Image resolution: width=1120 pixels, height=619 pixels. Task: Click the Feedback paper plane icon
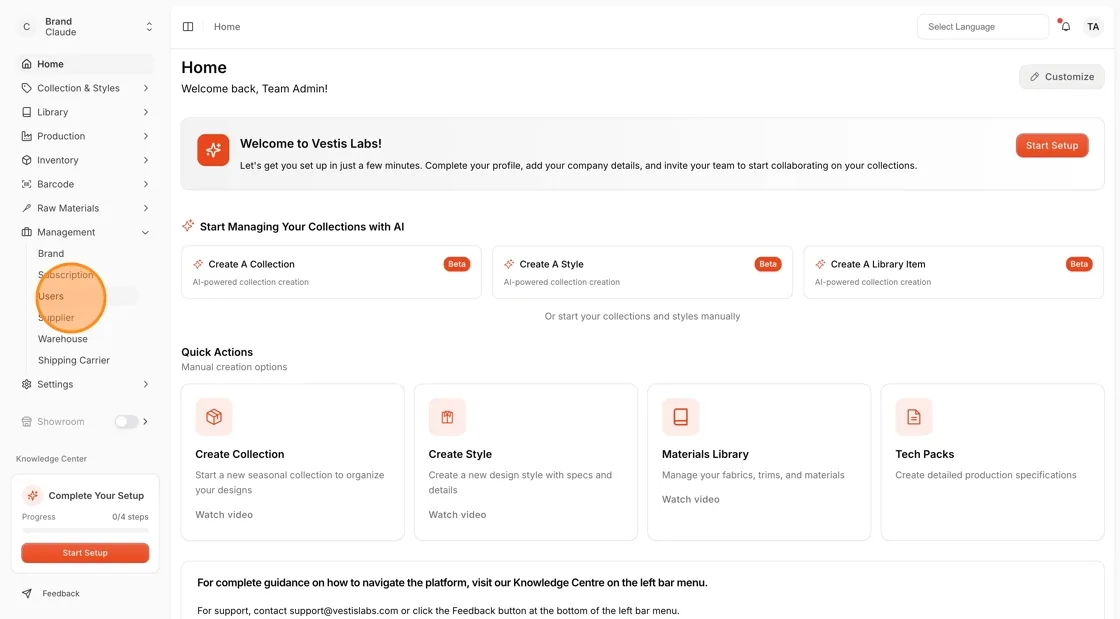(26, 593)
